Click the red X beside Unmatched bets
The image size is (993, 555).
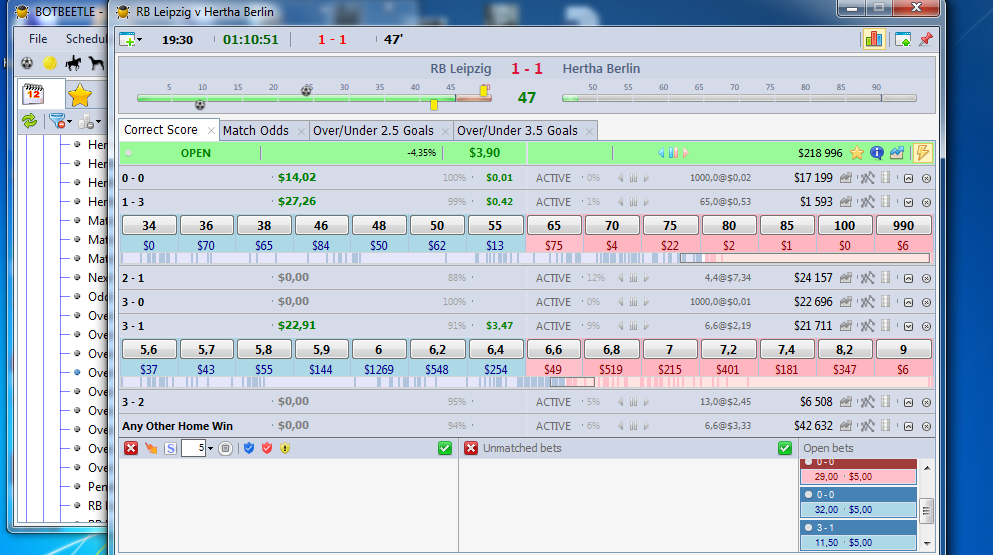[471, 448]
